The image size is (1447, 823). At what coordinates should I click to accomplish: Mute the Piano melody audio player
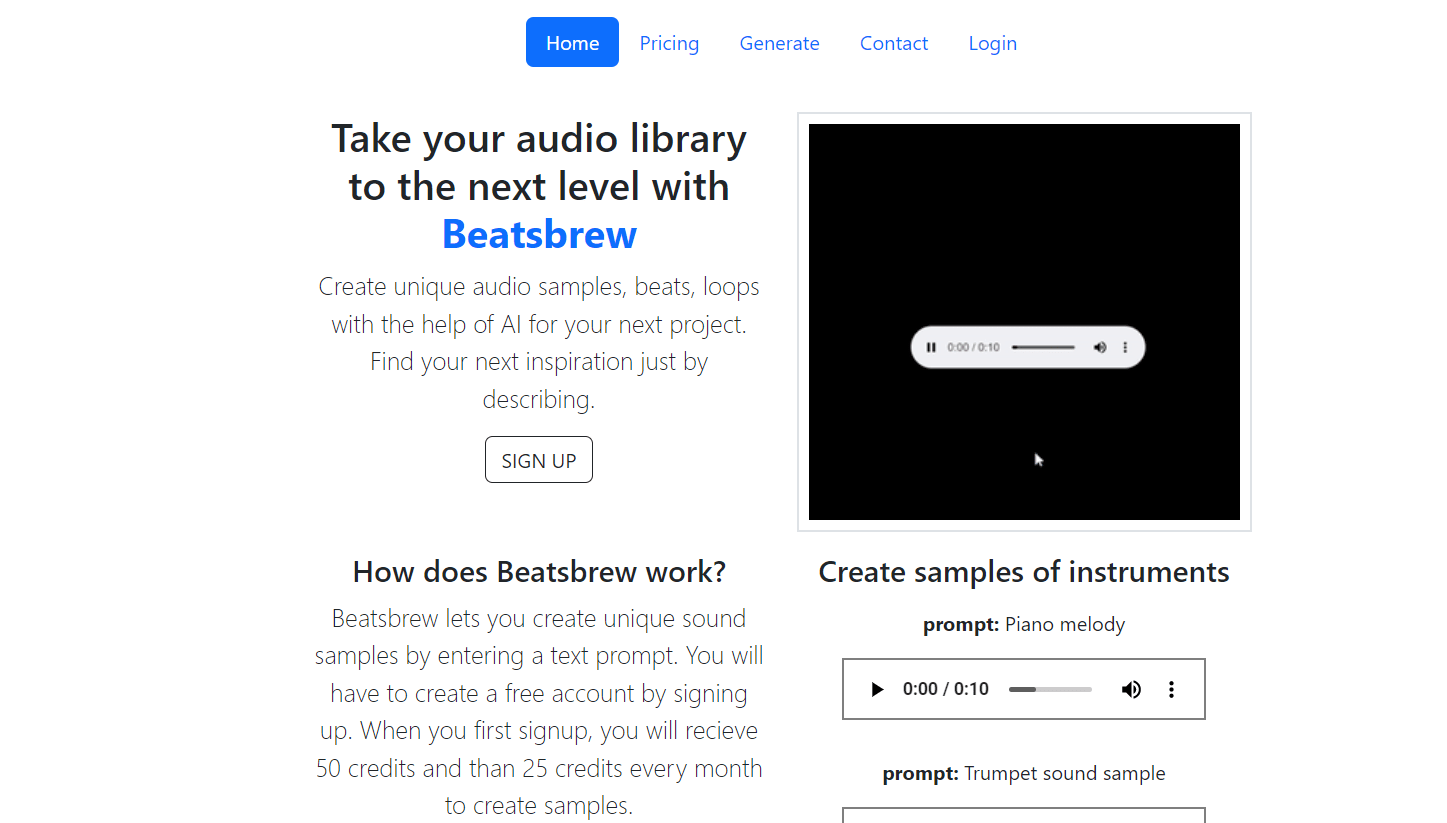pos(1131,689)
